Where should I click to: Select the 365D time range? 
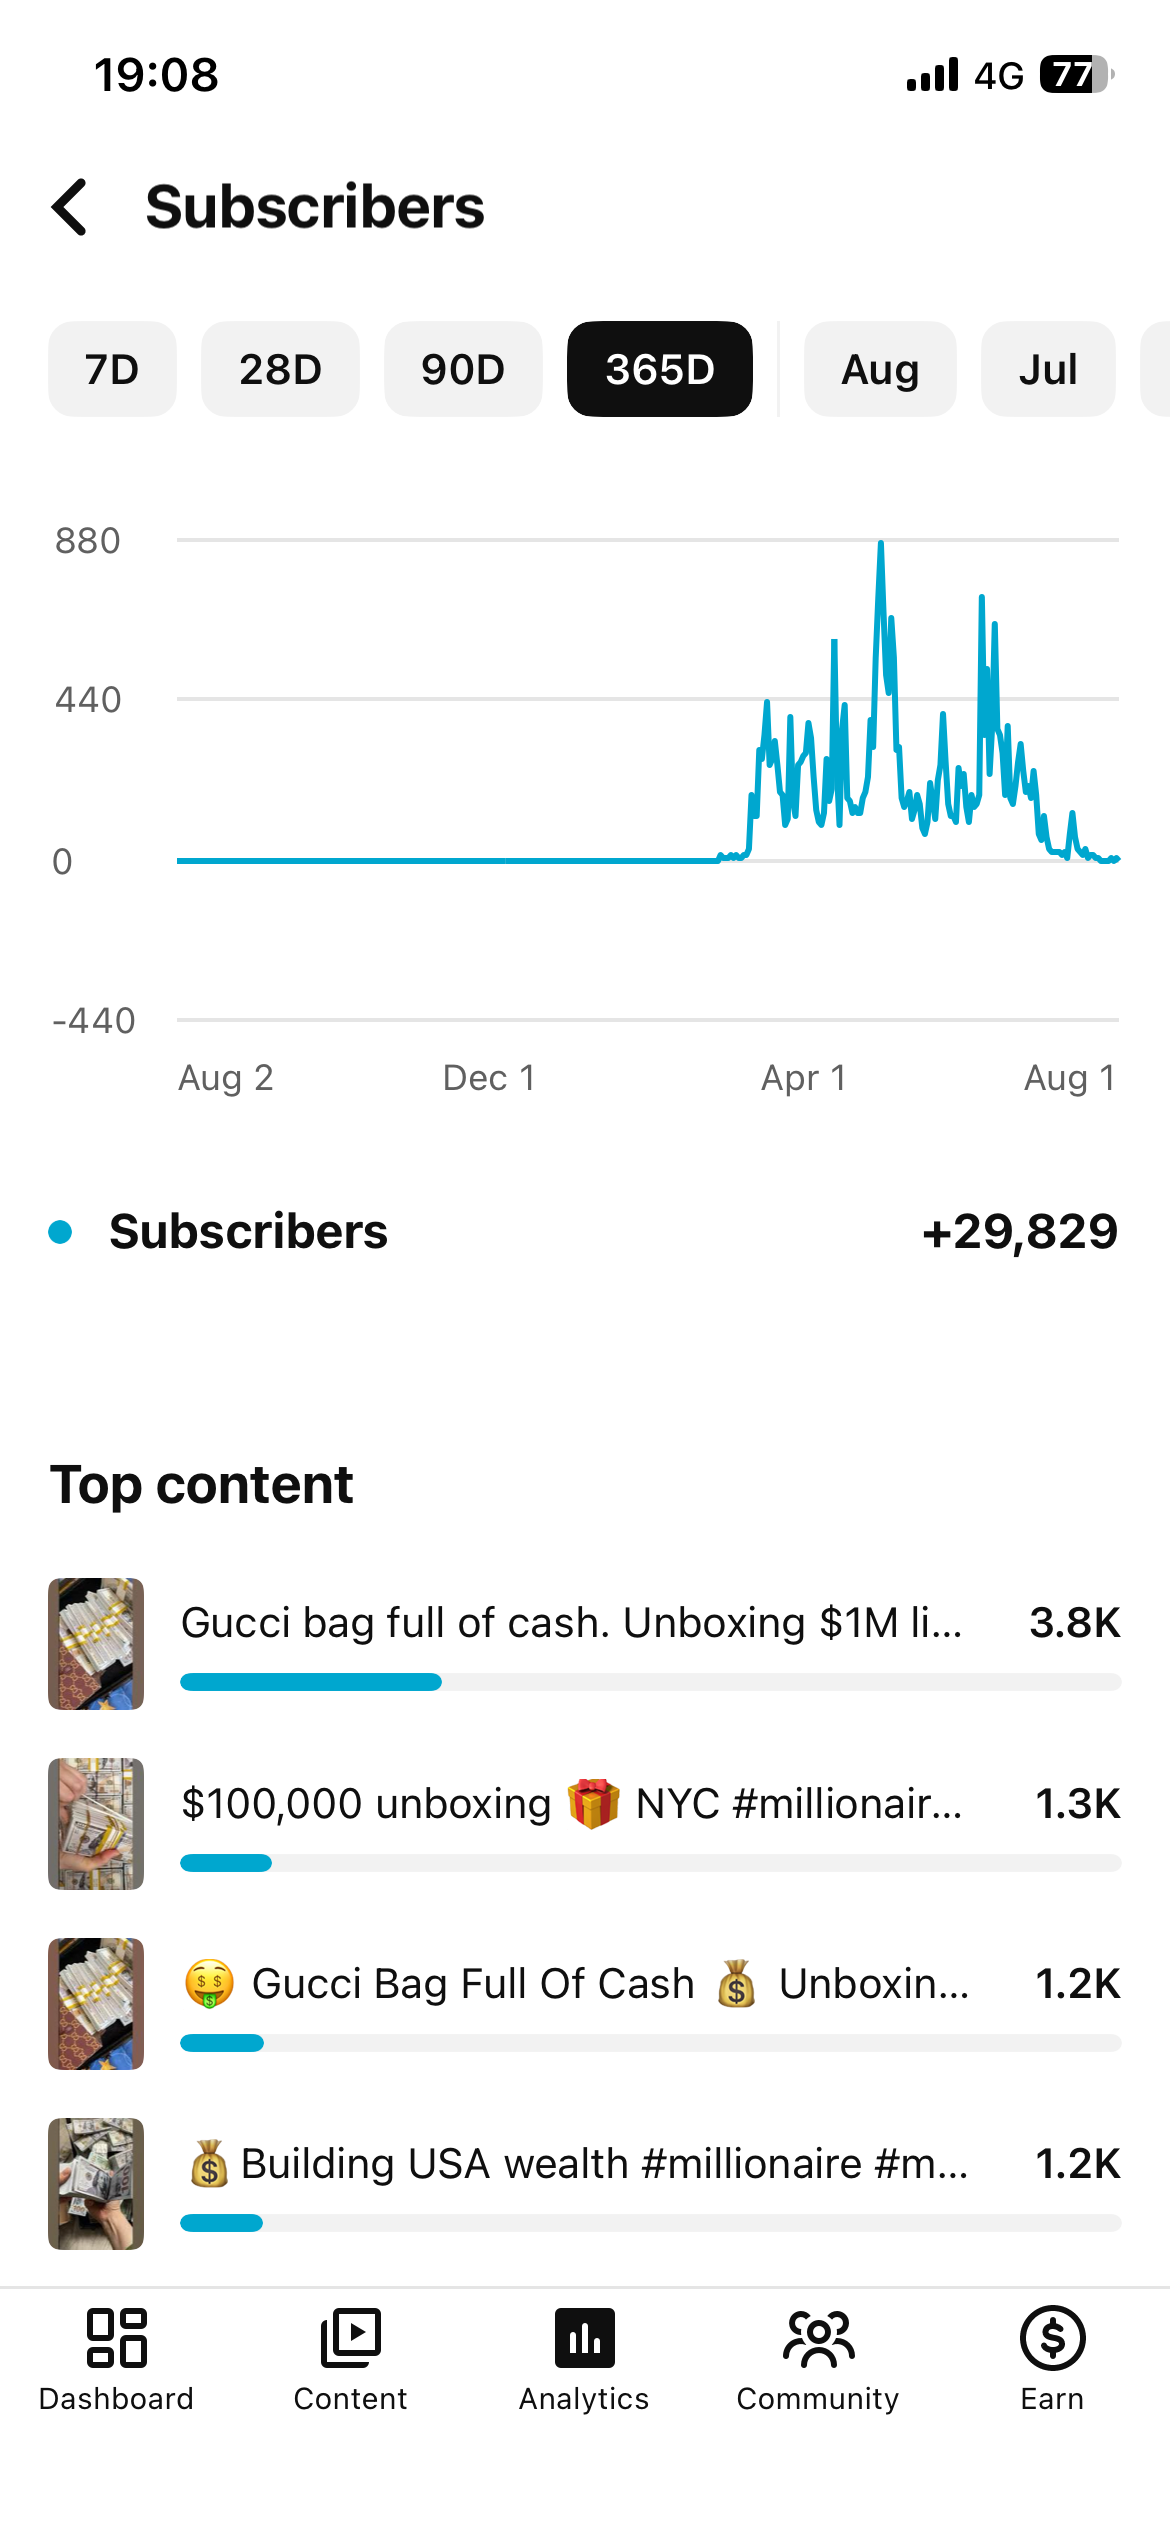click(660, 369)
